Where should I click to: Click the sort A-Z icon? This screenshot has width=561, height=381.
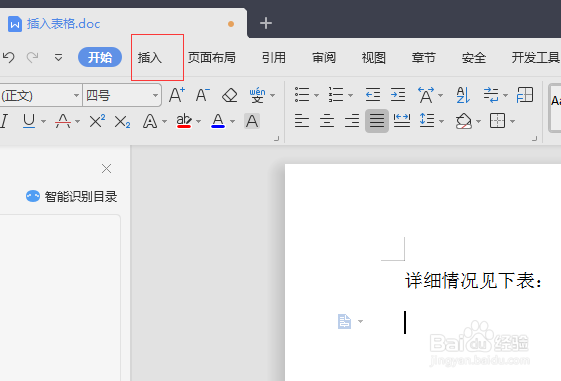point(463,95)
